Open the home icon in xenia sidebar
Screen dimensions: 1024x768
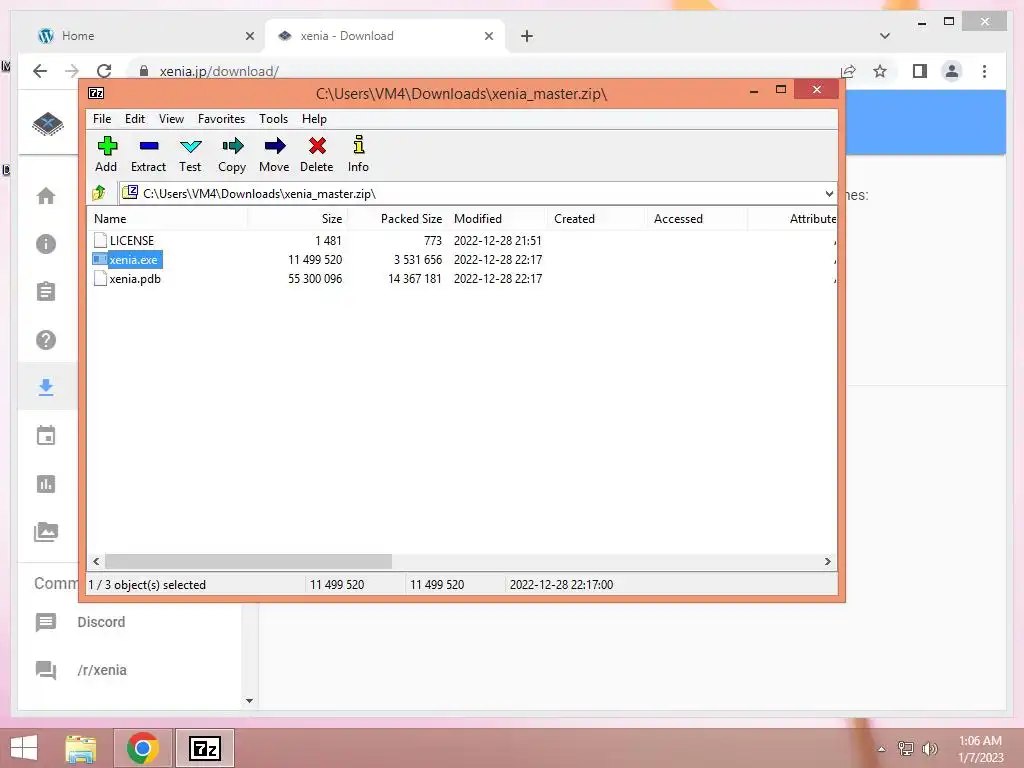(46, 196)
